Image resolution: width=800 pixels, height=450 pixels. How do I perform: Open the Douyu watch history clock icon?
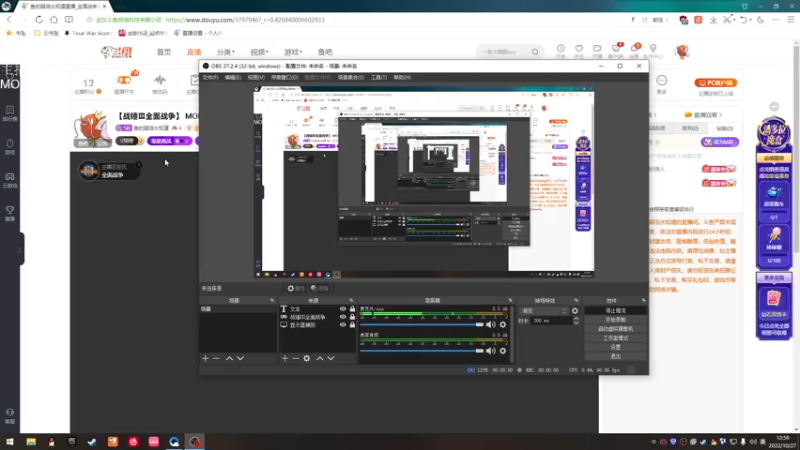tap(561, 49)
